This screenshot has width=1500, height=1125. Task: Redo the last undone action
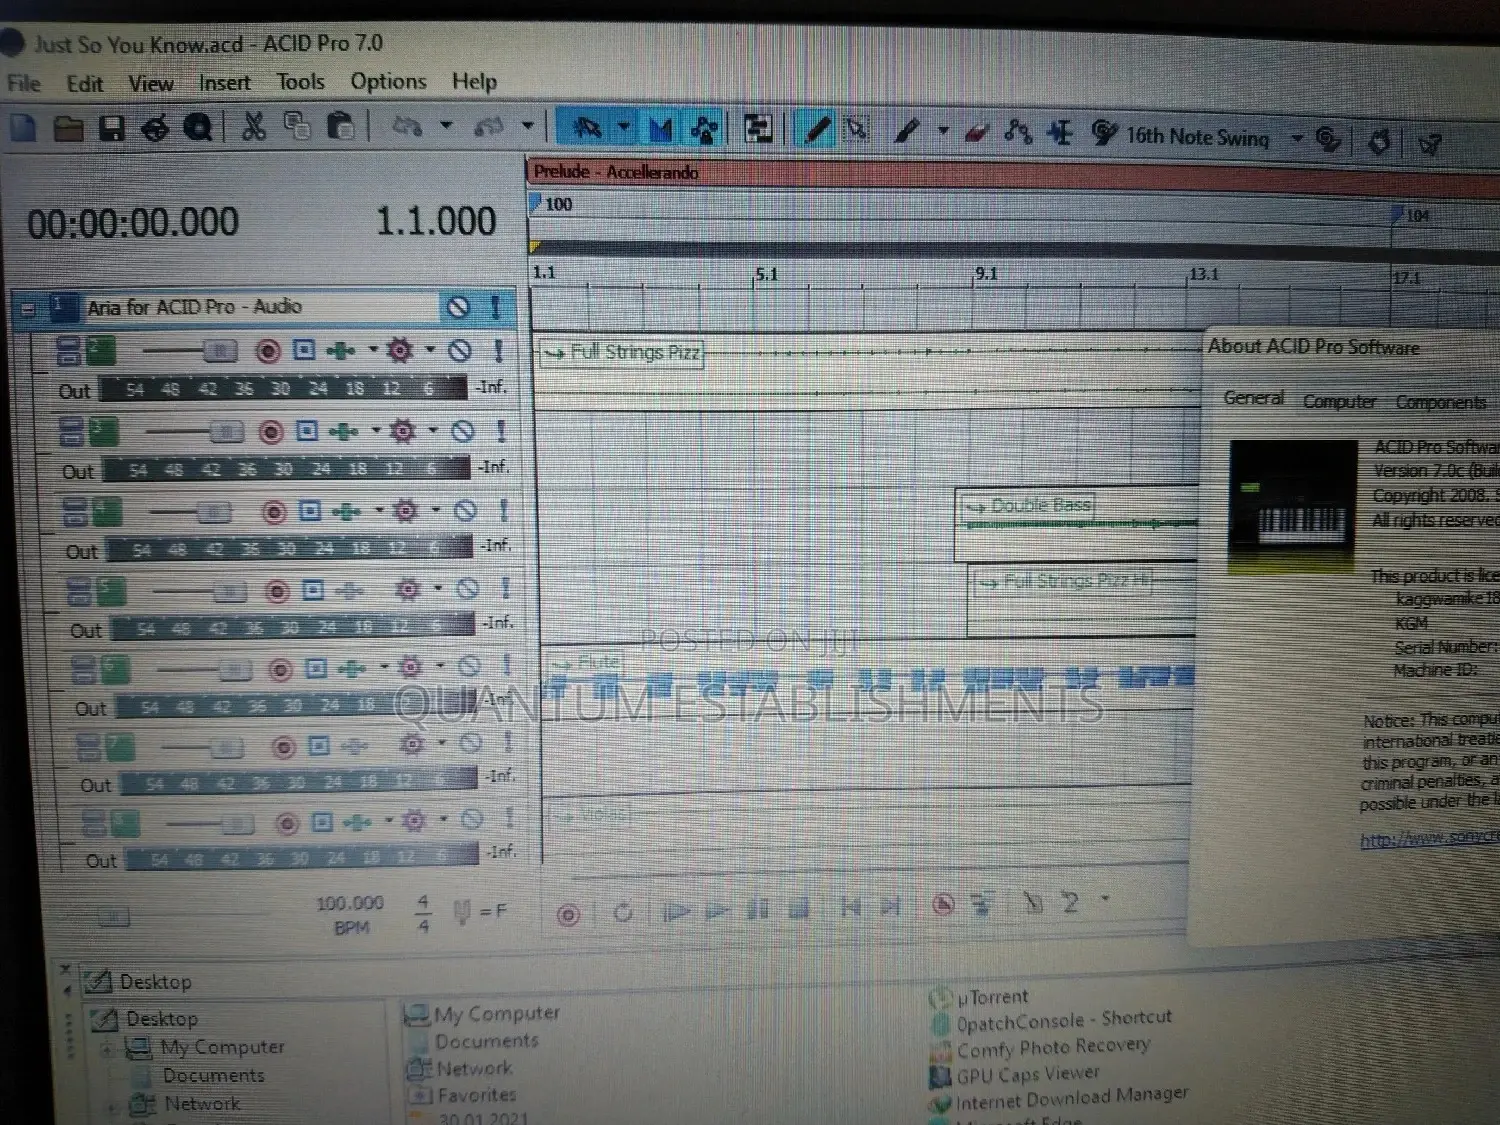[489, 126]
